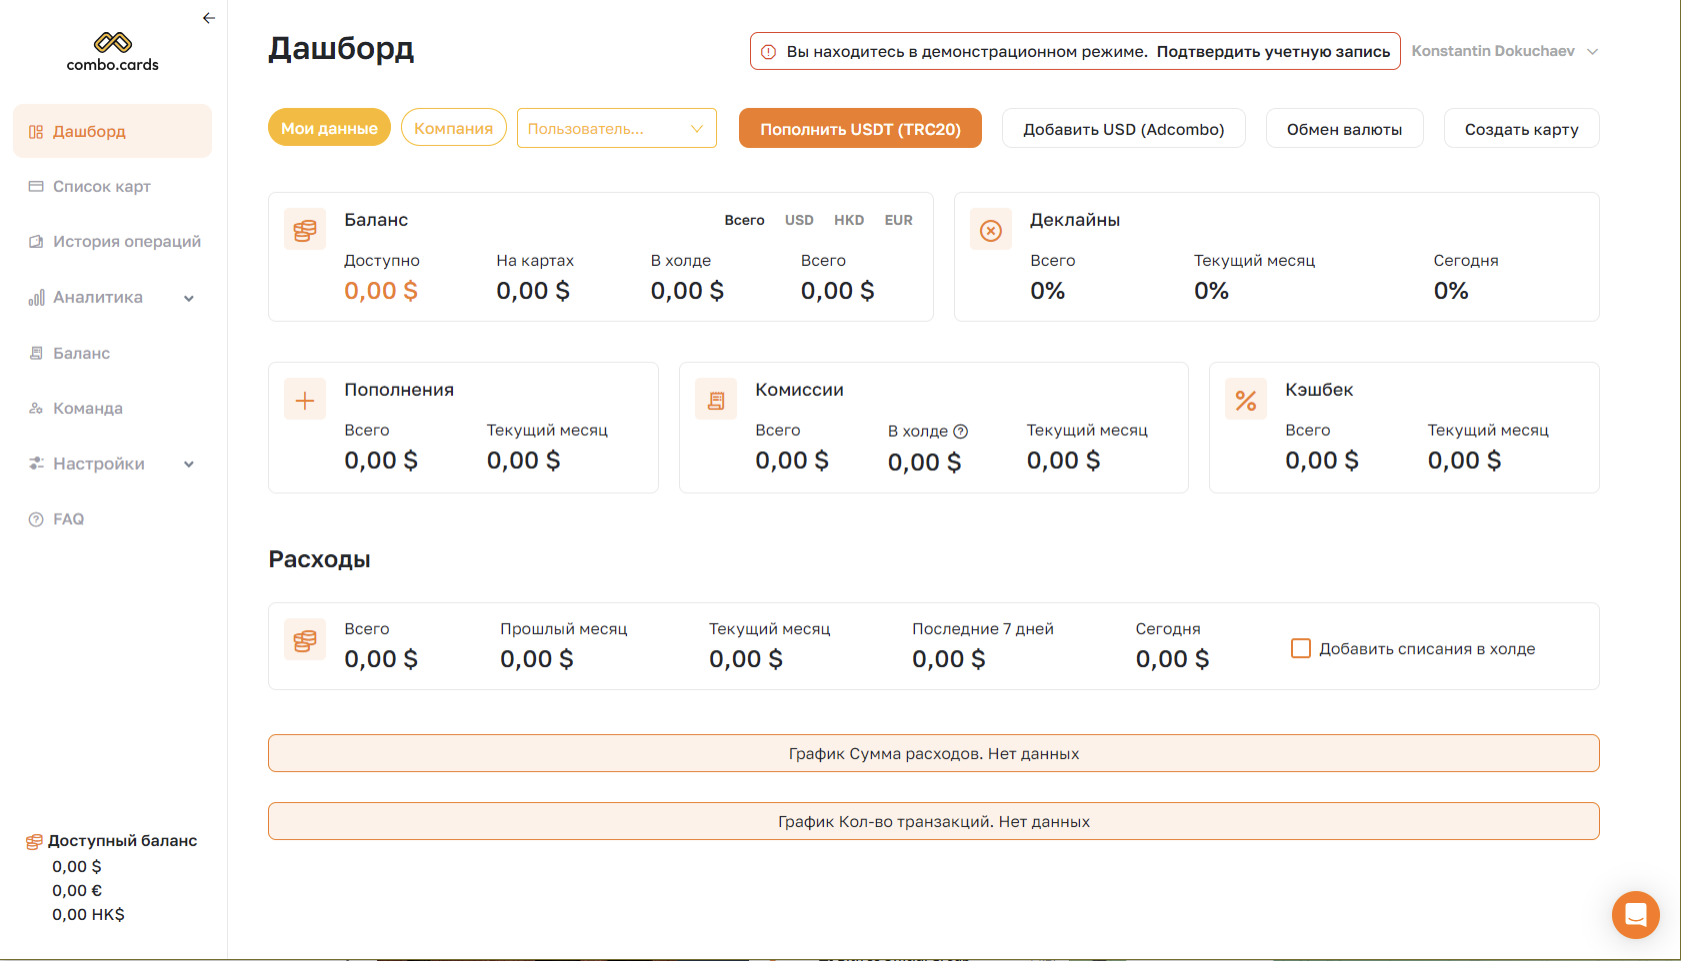The height and width of the screenshot is (961, 1681).
Task: Open Konstantin Dokuchaev account menu
Action: (1505, 51)
